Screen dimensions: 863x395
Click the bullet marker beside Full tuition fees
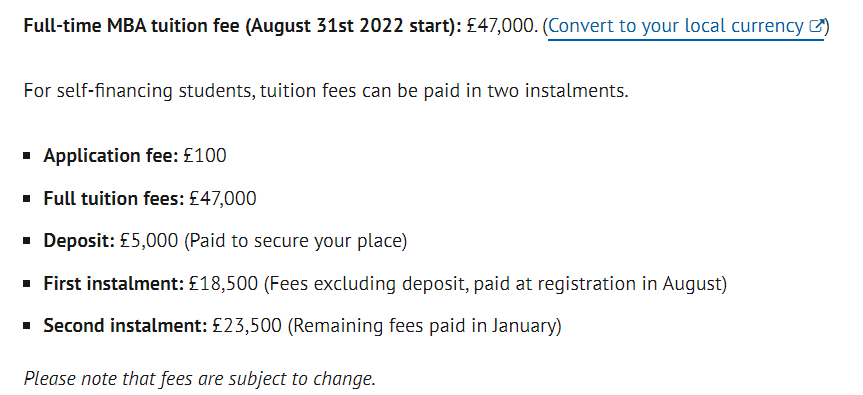pos(27,199)
